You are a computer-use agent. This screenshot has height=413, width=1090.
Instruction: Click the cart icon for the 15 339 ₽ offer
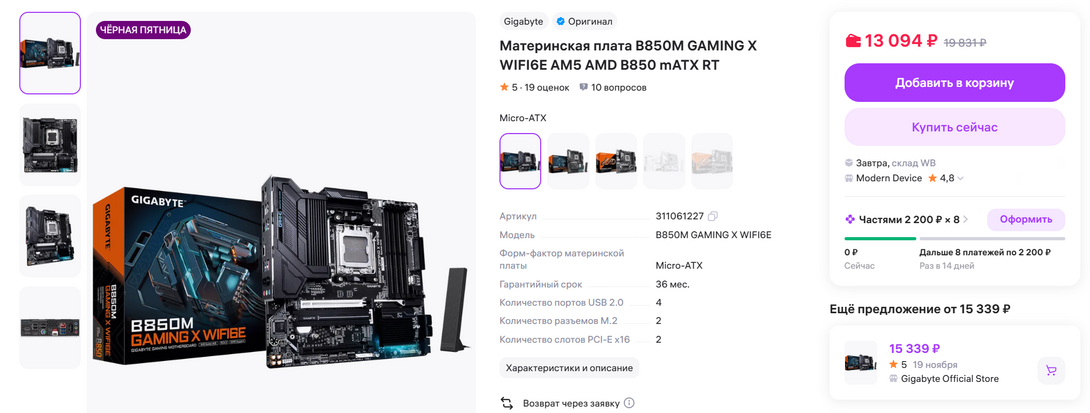pyautogui.click(x=1051, y=371)
